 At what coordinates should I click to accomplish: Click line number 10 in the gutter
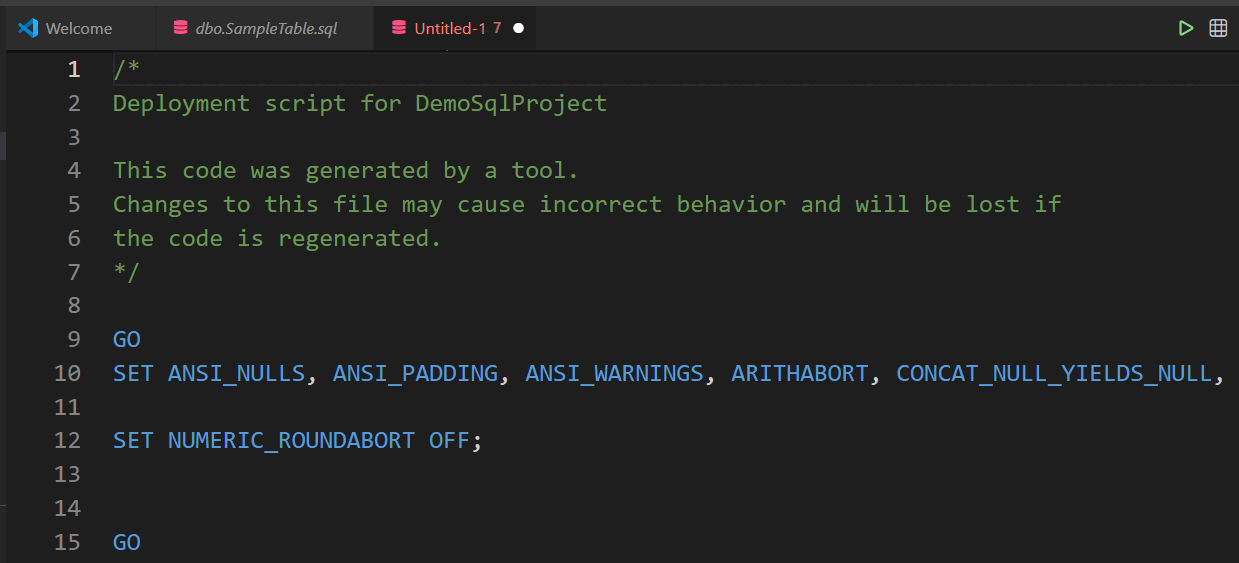point(66,373)
